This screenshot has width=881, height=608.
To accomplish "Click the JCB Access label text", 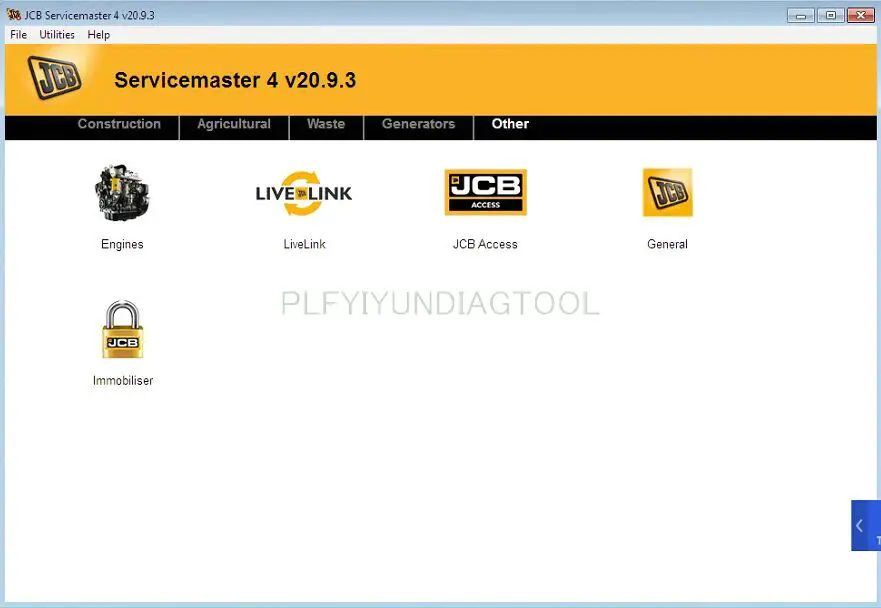I will click(485, 244).
